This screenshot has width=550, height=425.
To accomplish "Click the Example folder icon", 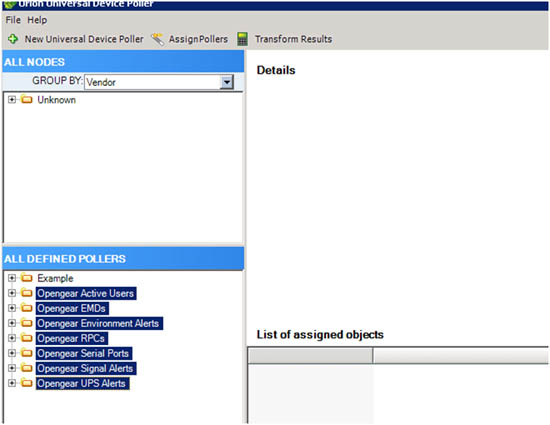I will click(27, 278).
